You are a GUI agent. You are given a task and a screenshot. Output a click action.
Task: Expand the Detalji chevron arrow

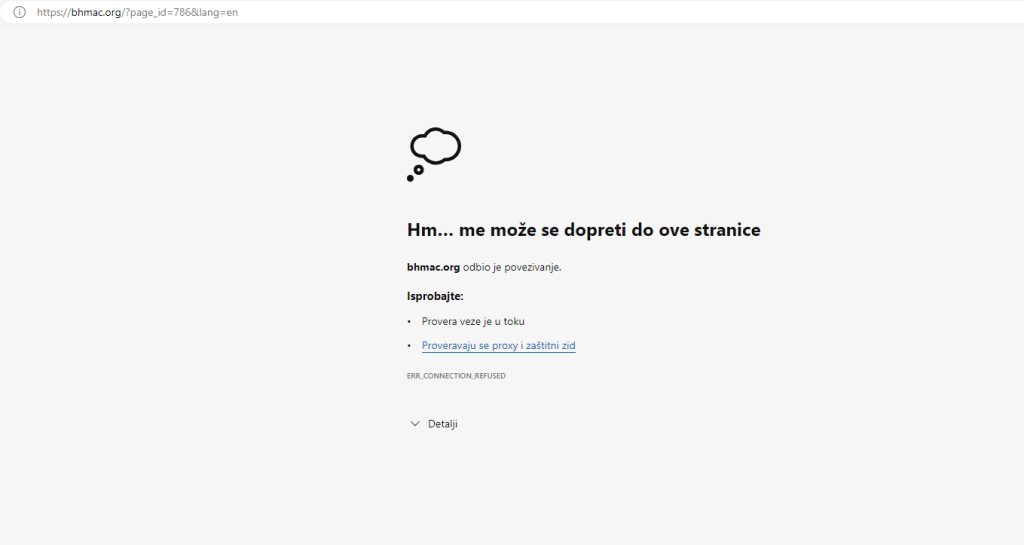point(415,424)
